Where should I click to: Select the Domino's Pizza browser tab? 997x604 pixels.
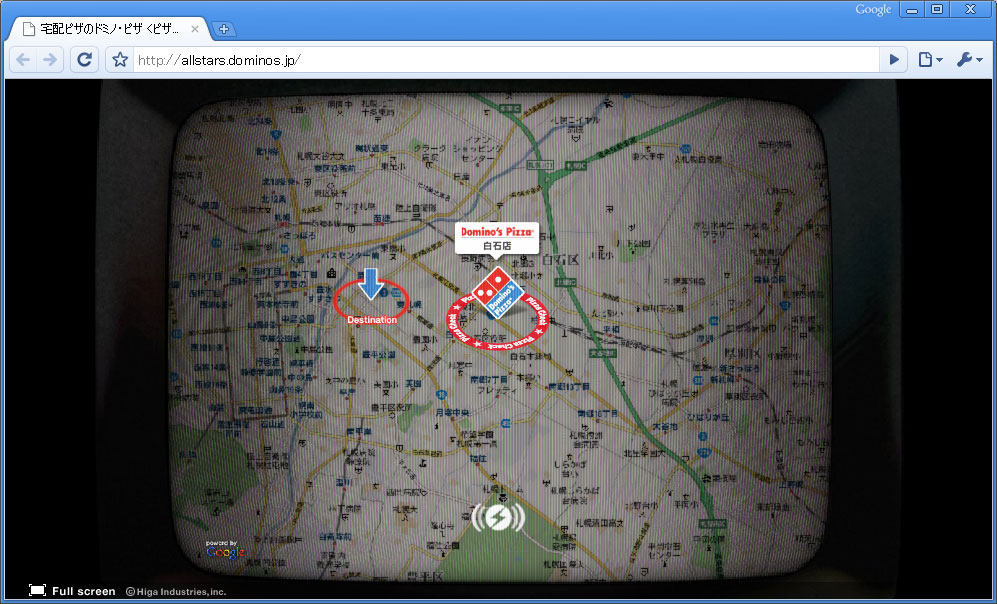click(x=109, y=29)
